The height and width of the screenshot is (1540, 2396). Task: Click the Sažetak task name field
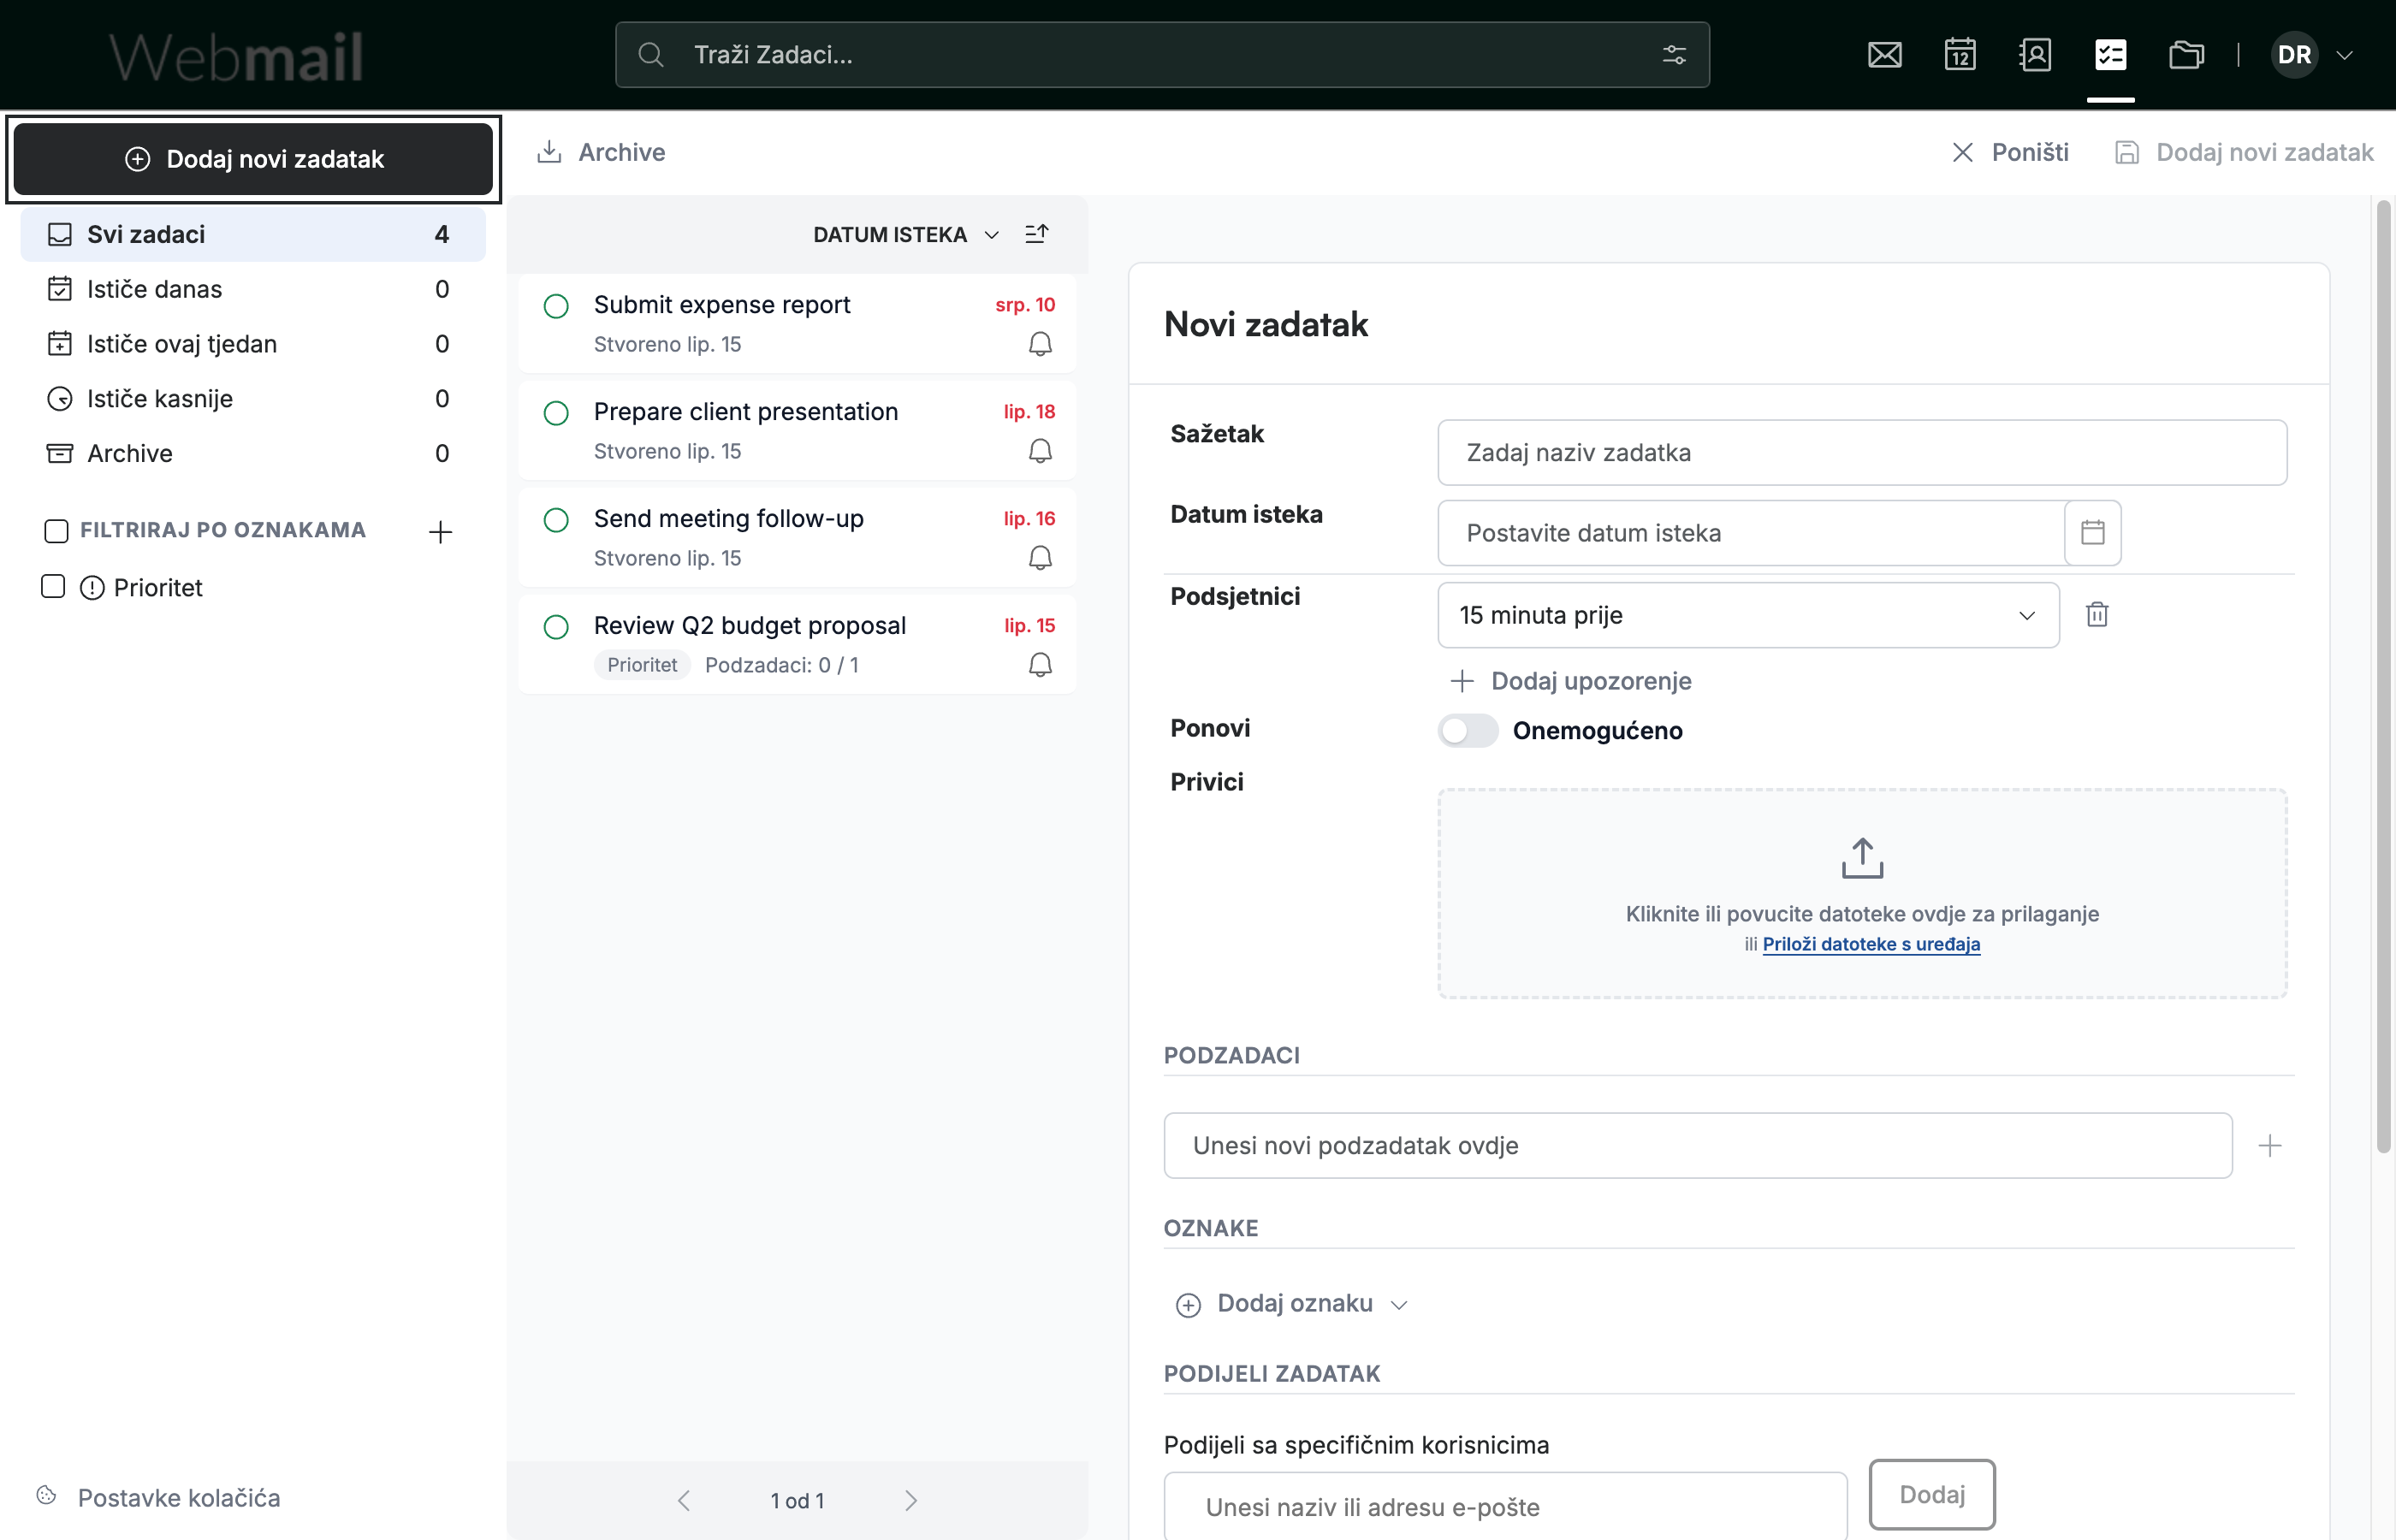pyautogui.click(x=1861, y=452)
